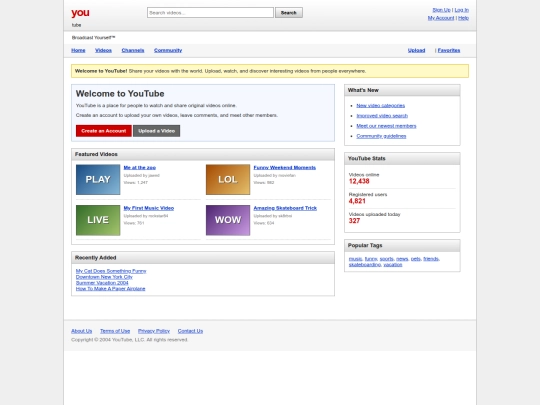540x405 pixels.
Task: Click the 'What's New' panel header
Action: pyautogui.click(x=402, y=90)
